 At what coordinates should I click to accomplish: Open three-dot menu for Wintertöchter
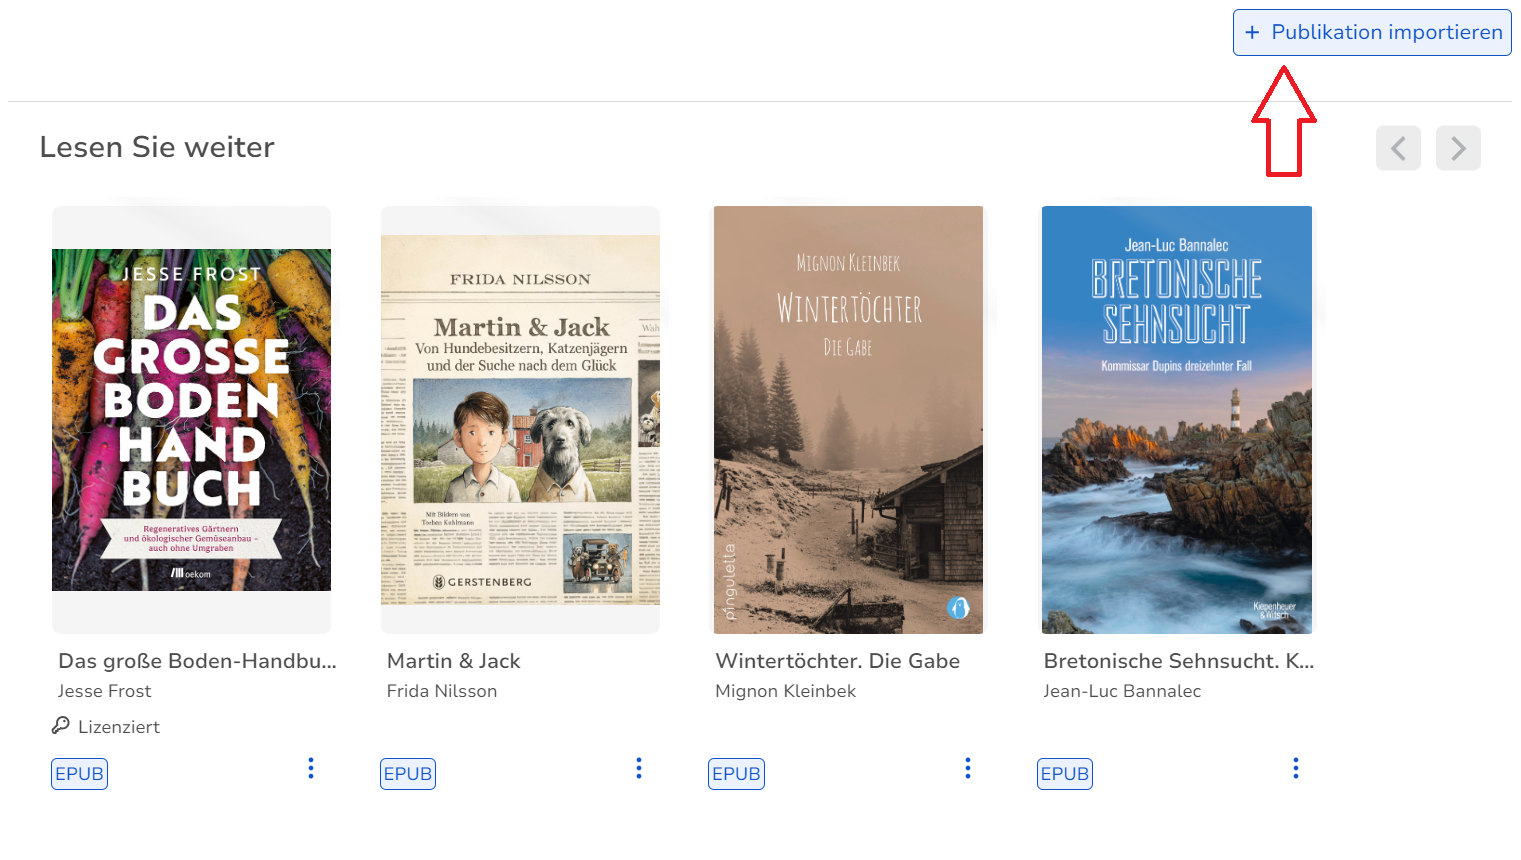(x=967, y=768)
